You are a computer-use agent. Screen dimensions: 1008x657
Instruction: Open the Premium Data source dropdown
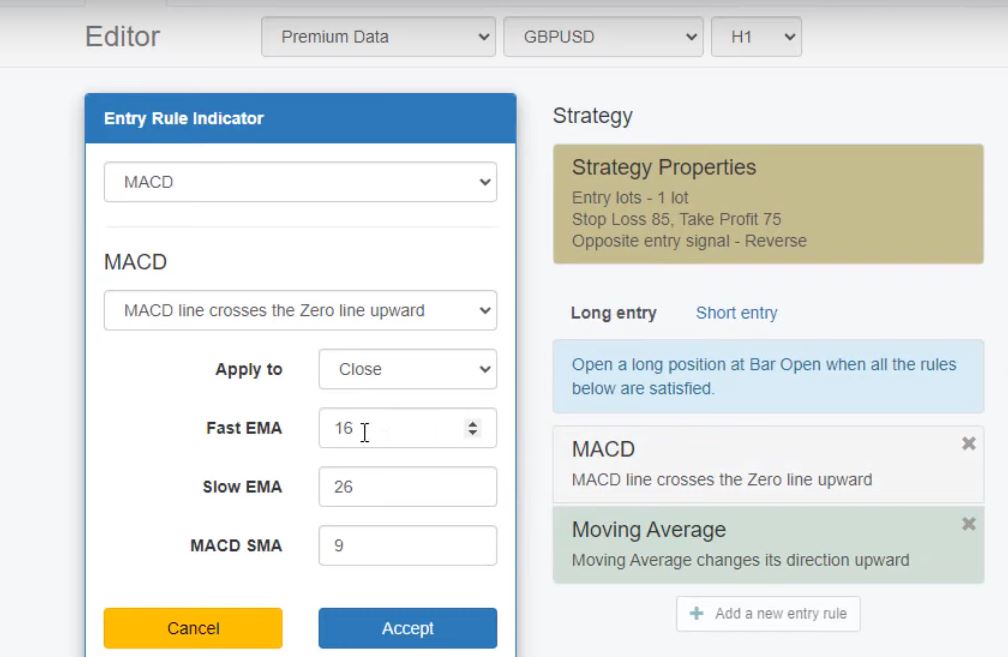pyautogui.click(x=378, y=37)
